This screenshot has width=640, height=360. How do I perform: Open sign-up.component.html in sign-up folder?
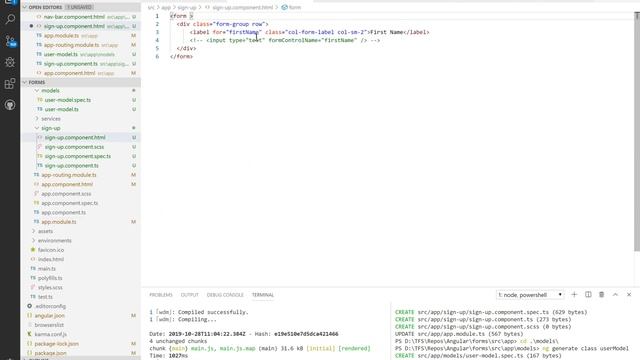[x=80, y=138]
